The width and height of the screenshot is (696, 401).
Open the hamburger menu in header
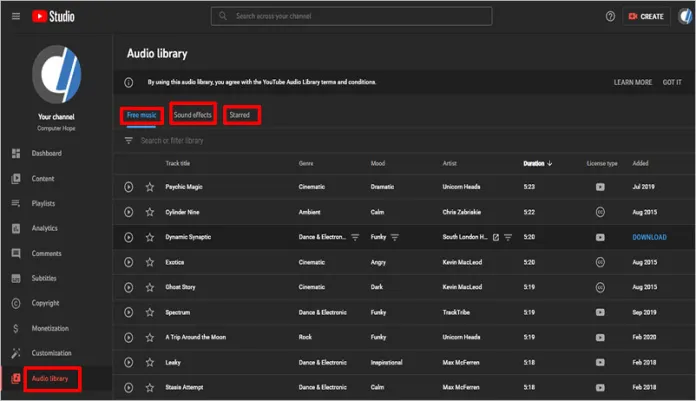pos(15,17)
